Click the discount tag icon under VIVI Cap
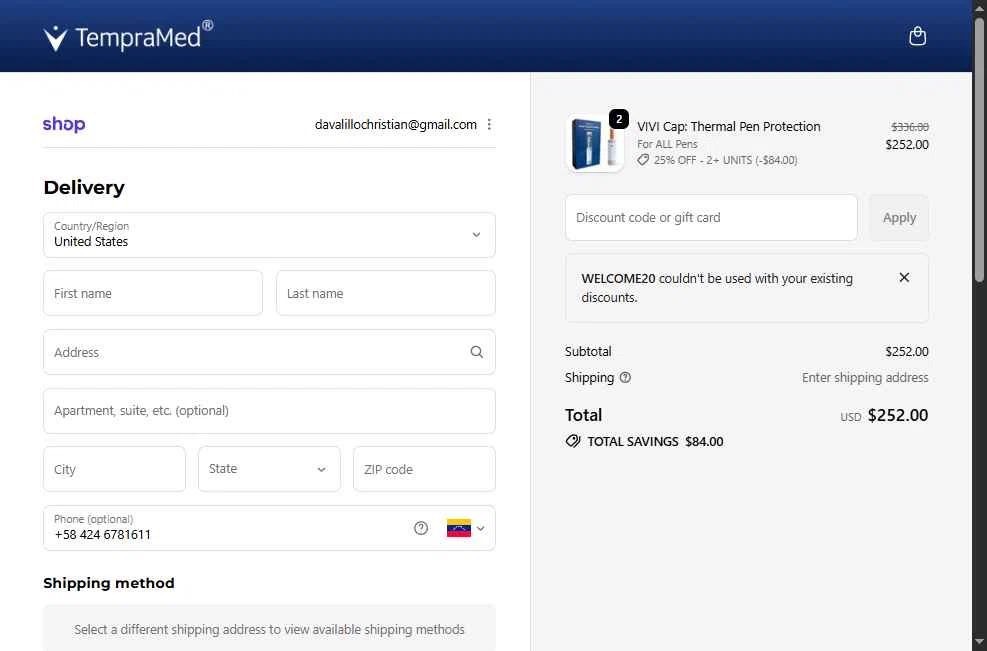The width and height of the screenshot is (987, 651). [x=643, y=160]
